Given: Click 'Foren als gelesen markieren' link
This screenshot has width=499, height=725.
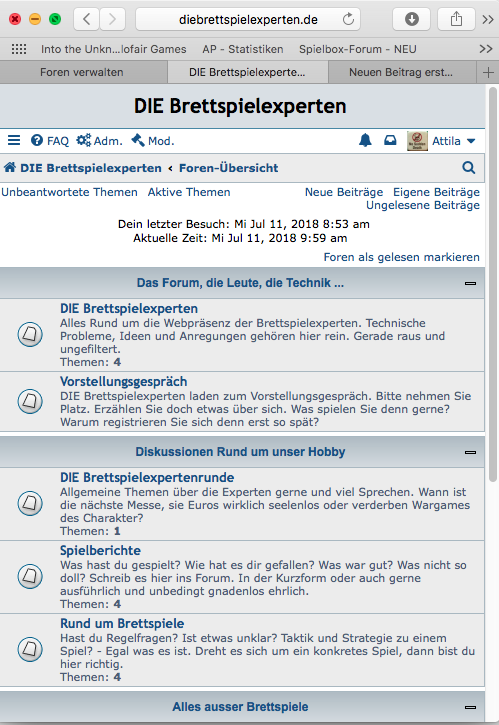Looking at the screenshot, I should (401, 257).
